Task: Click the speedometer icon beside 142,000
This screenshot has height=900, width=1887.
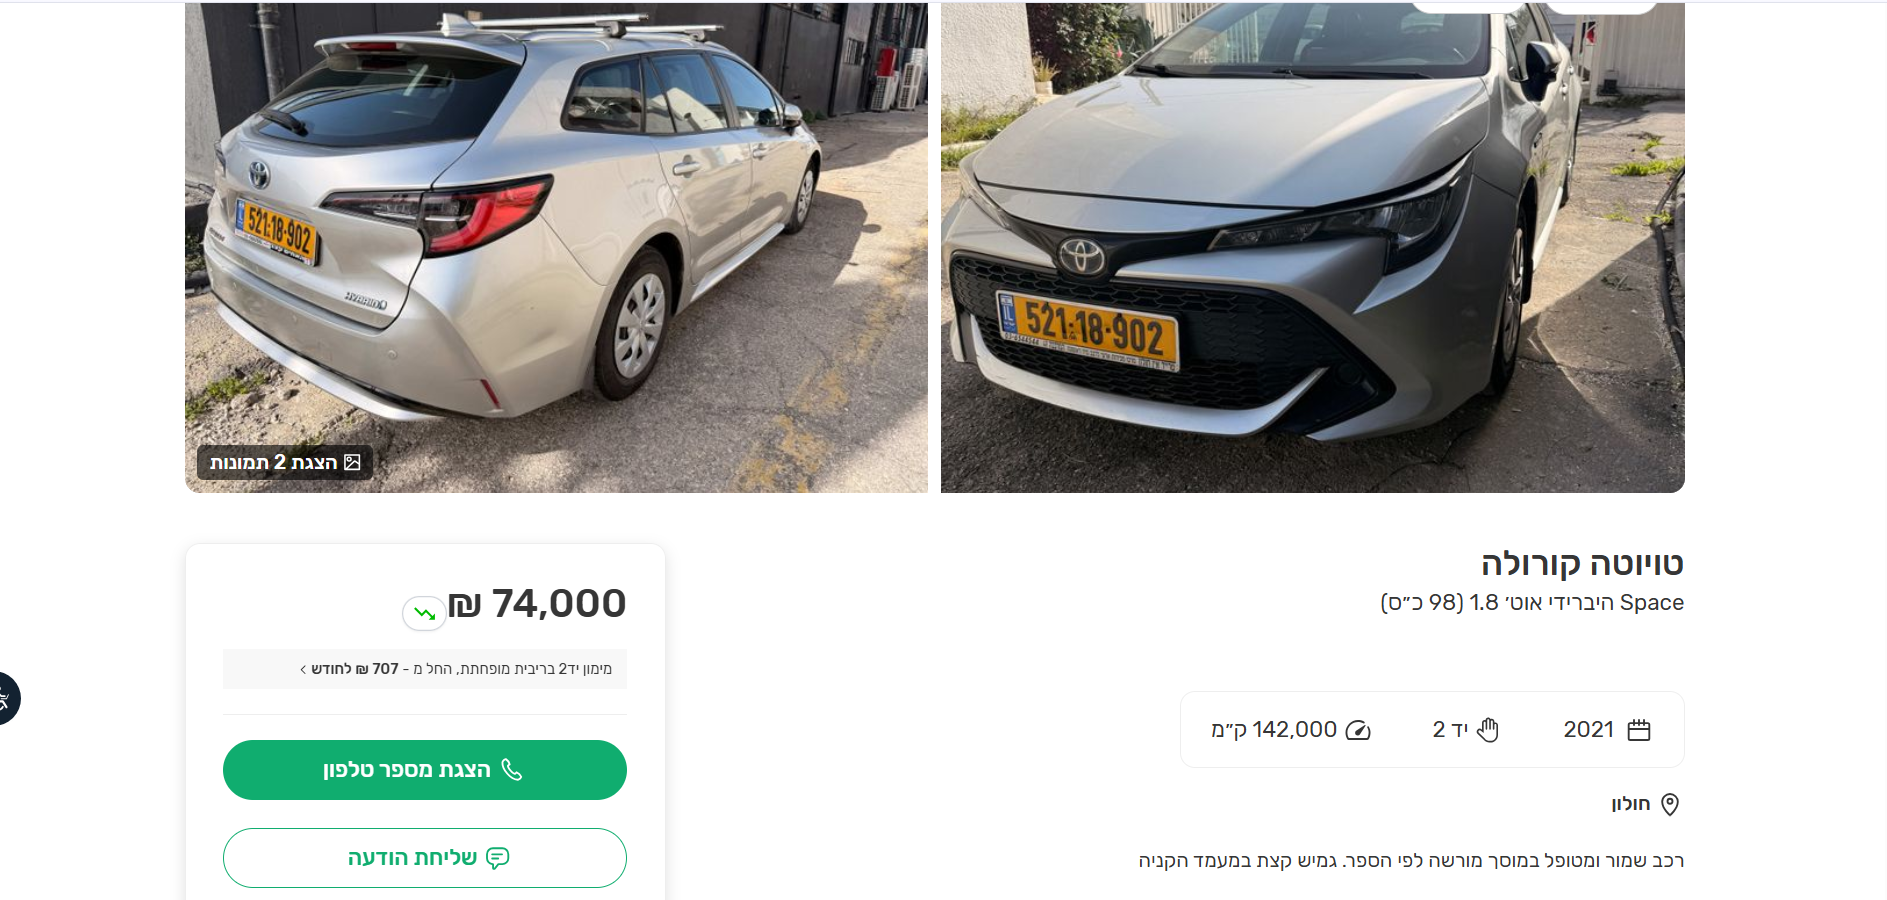Action: coord(1358,730)
